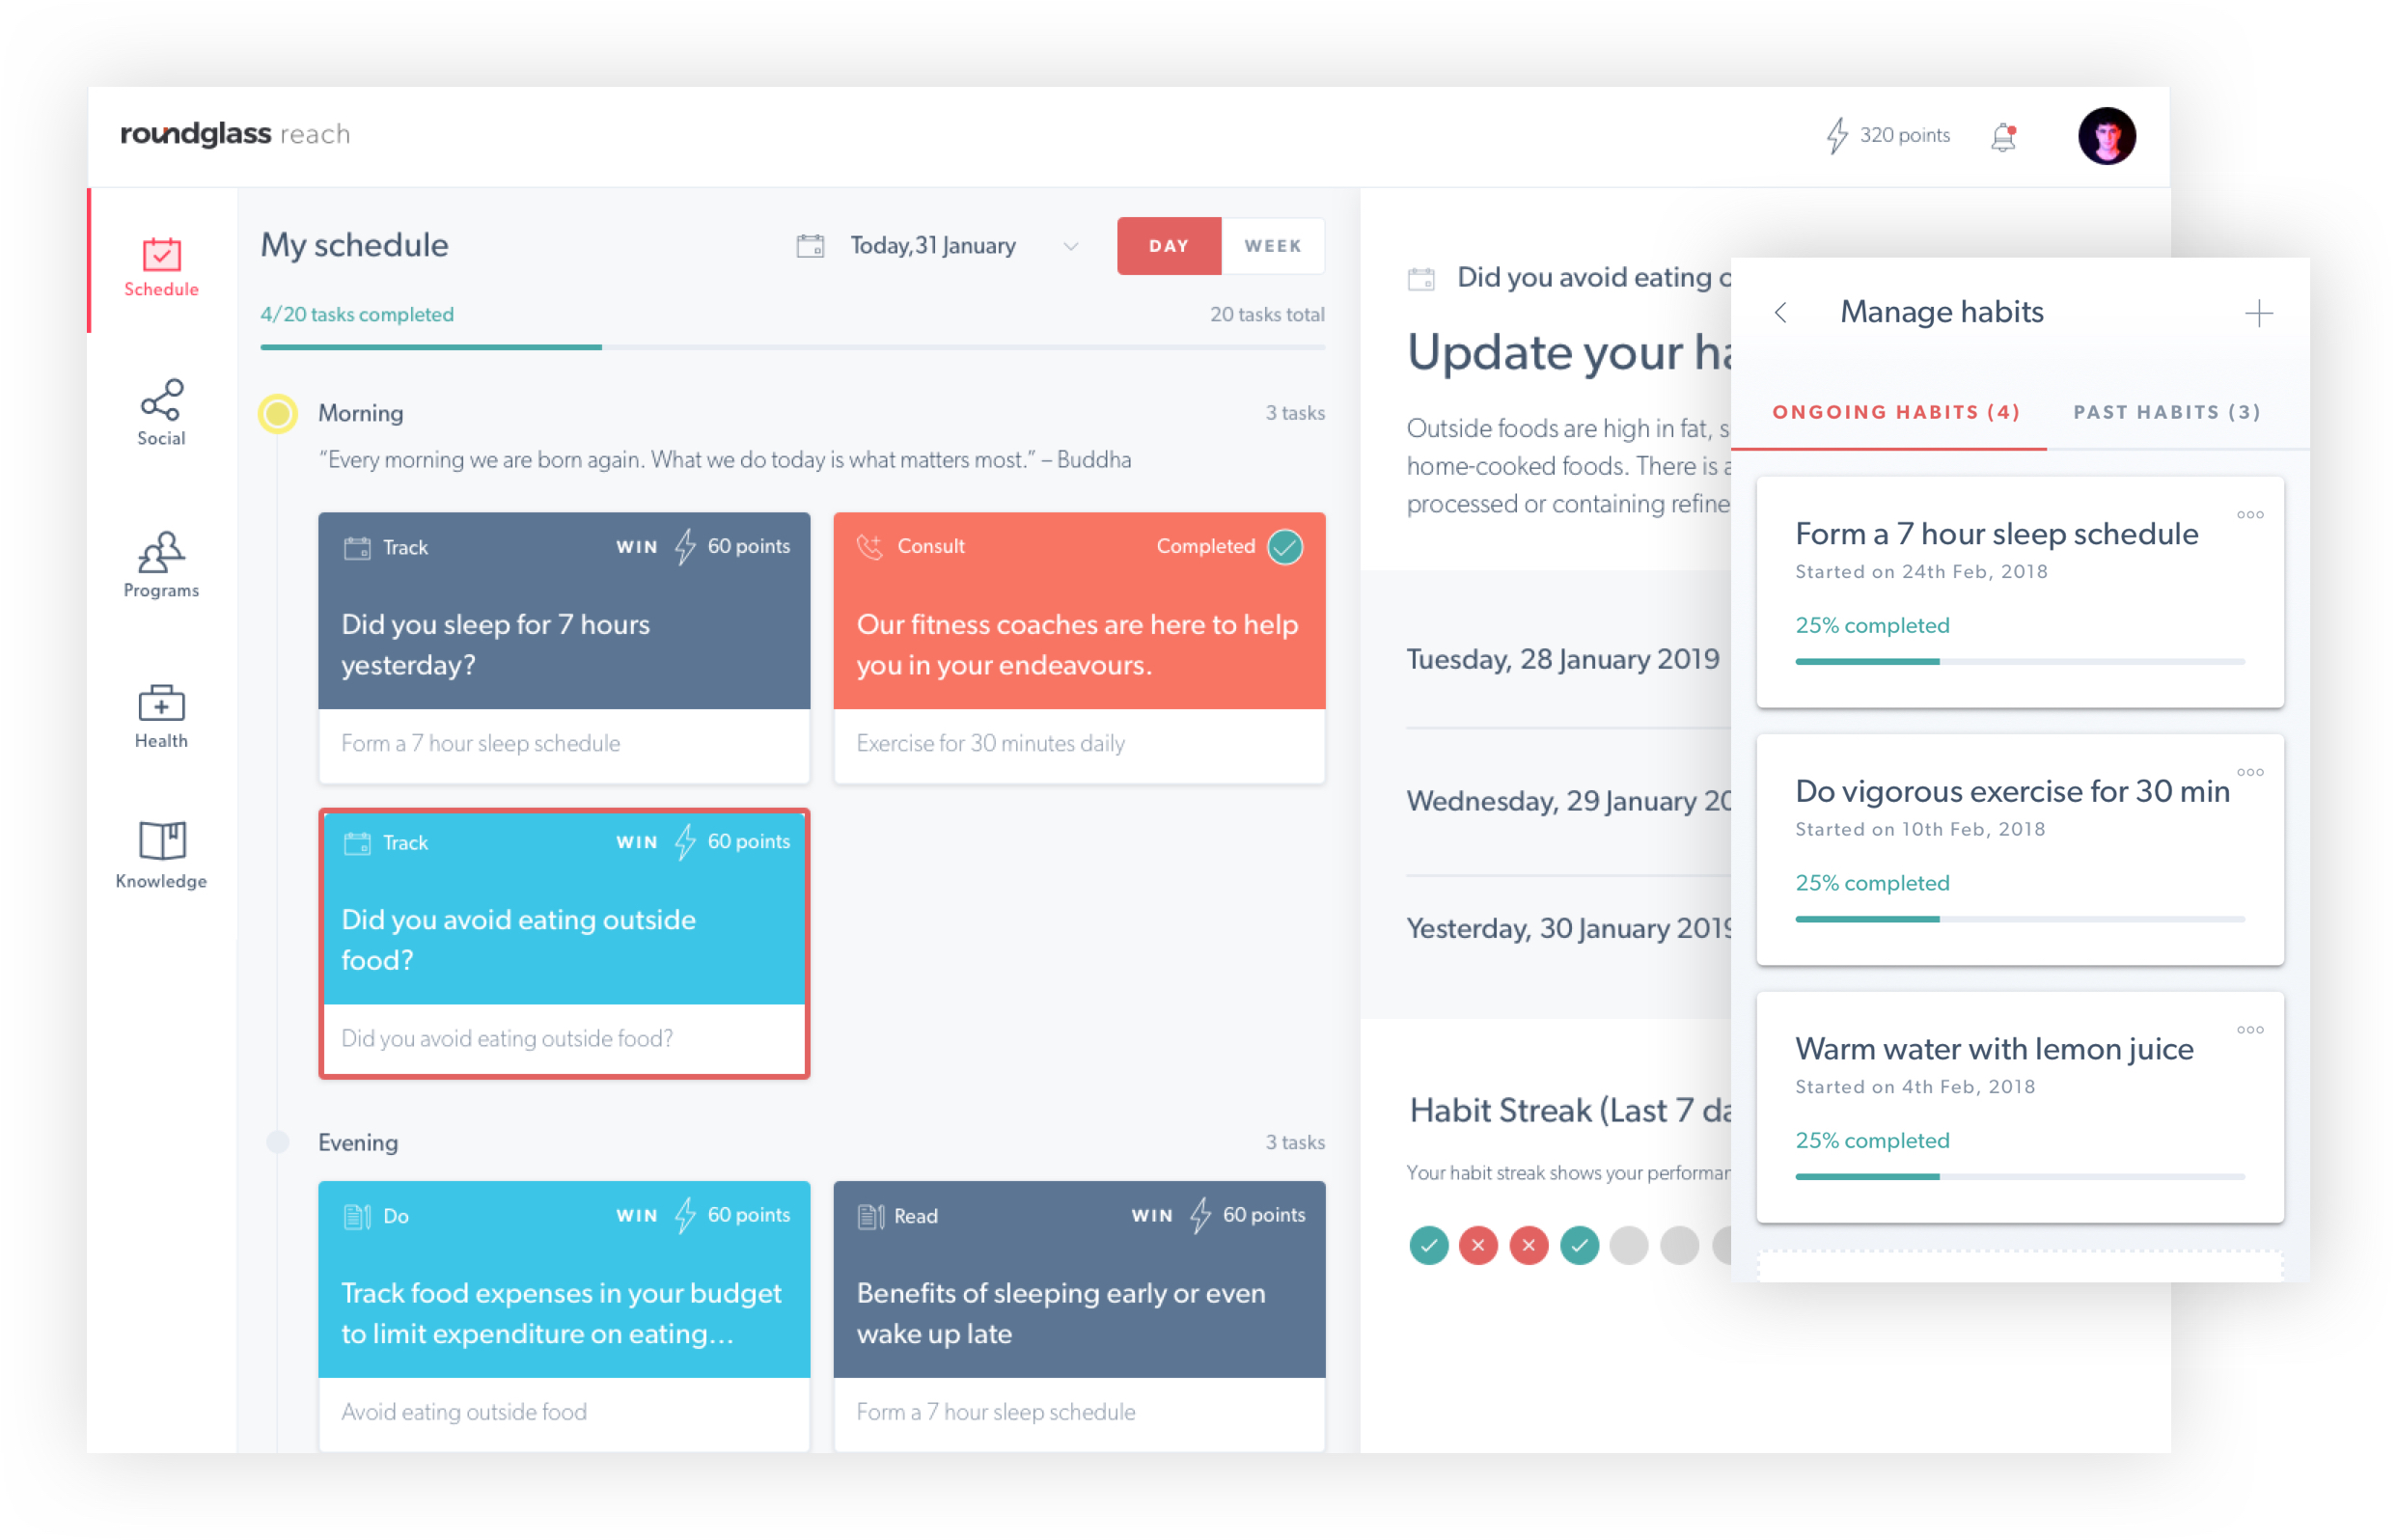The image size is (2397, 1540).
Task: Click 'Avoid eating outside food' label
Action: tap(464, 1411)
